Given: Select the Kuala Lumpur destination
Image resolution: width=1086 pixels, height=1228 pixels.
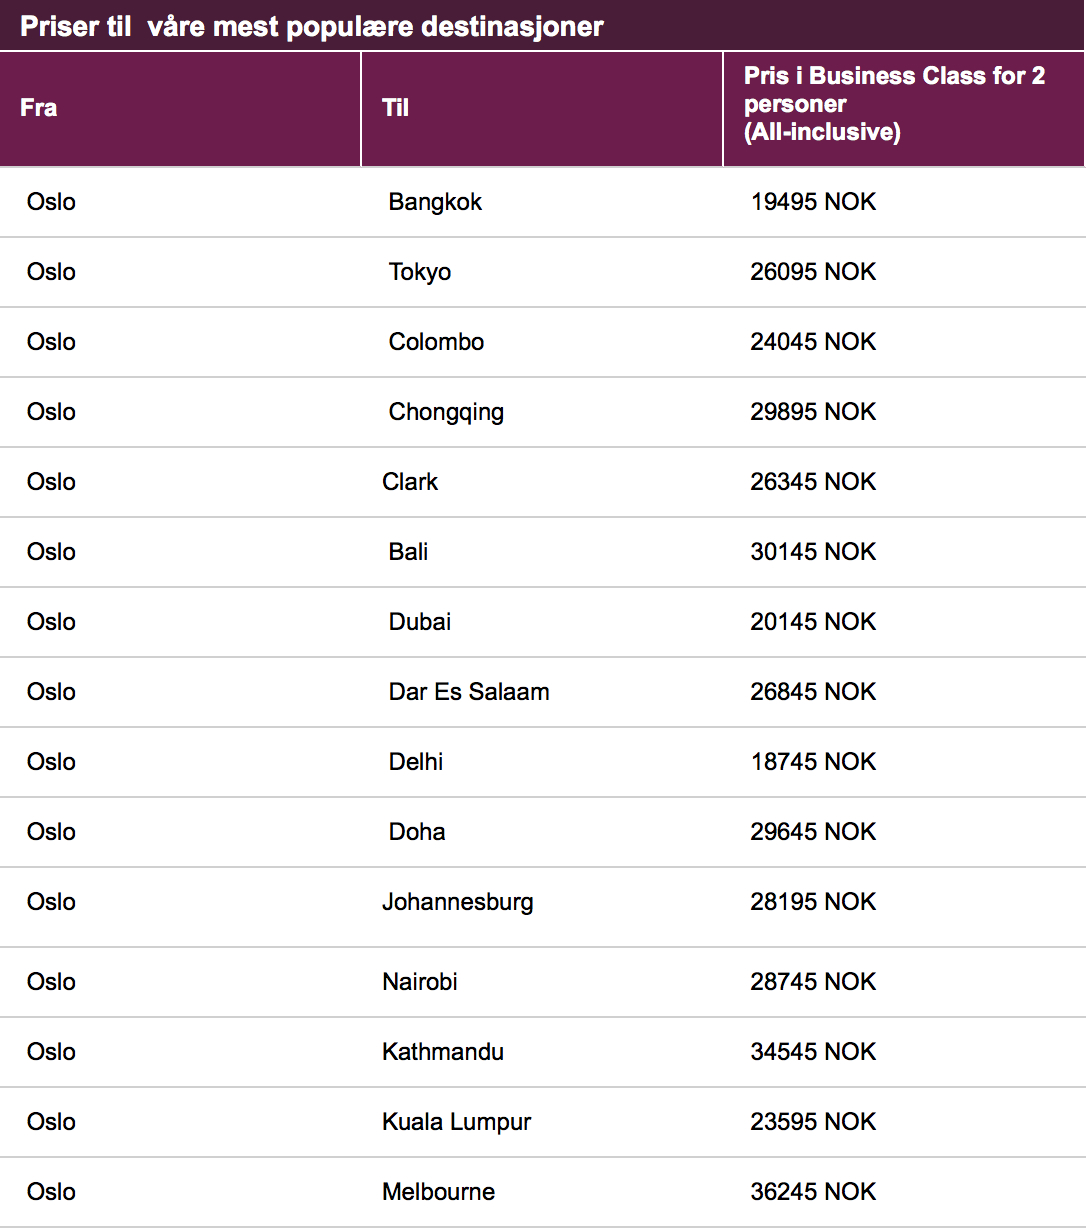Looking at the screenshot, I should pyautogui.click(x=457, y=1122).
